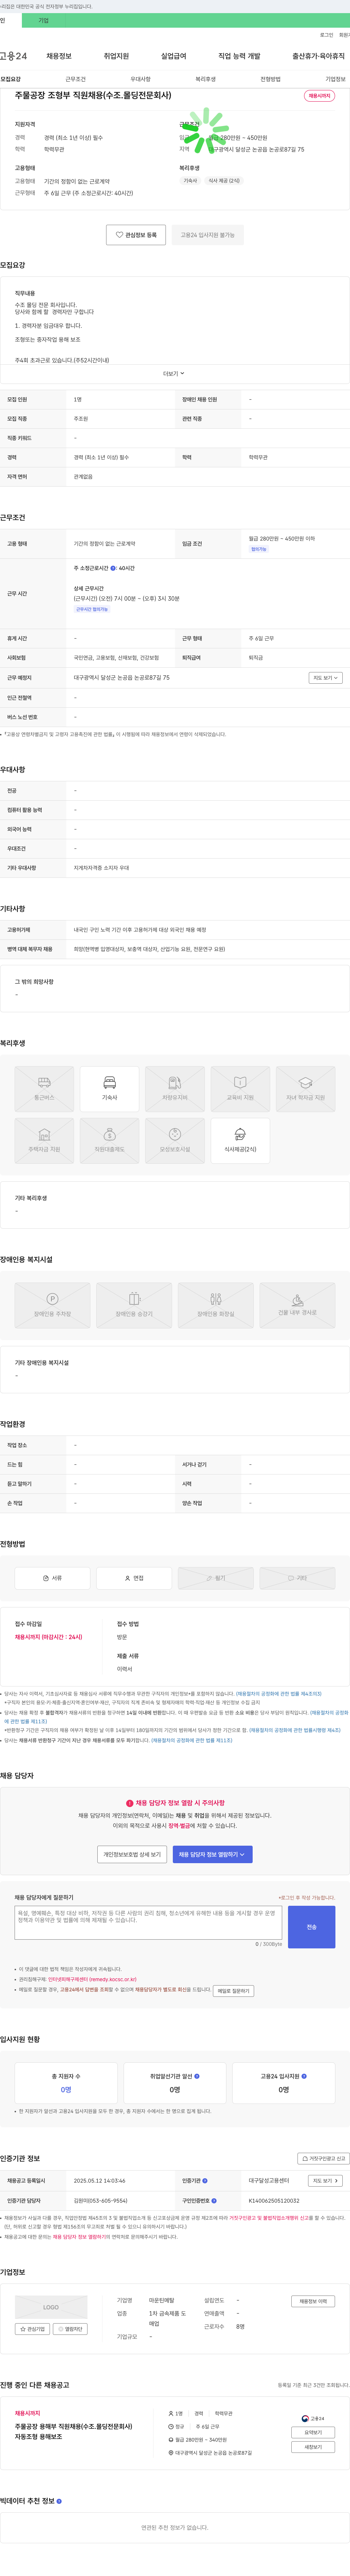Click the 건물 내부 경사로 icon
The image size is (350, 2576).
[x=297, y=1305]
